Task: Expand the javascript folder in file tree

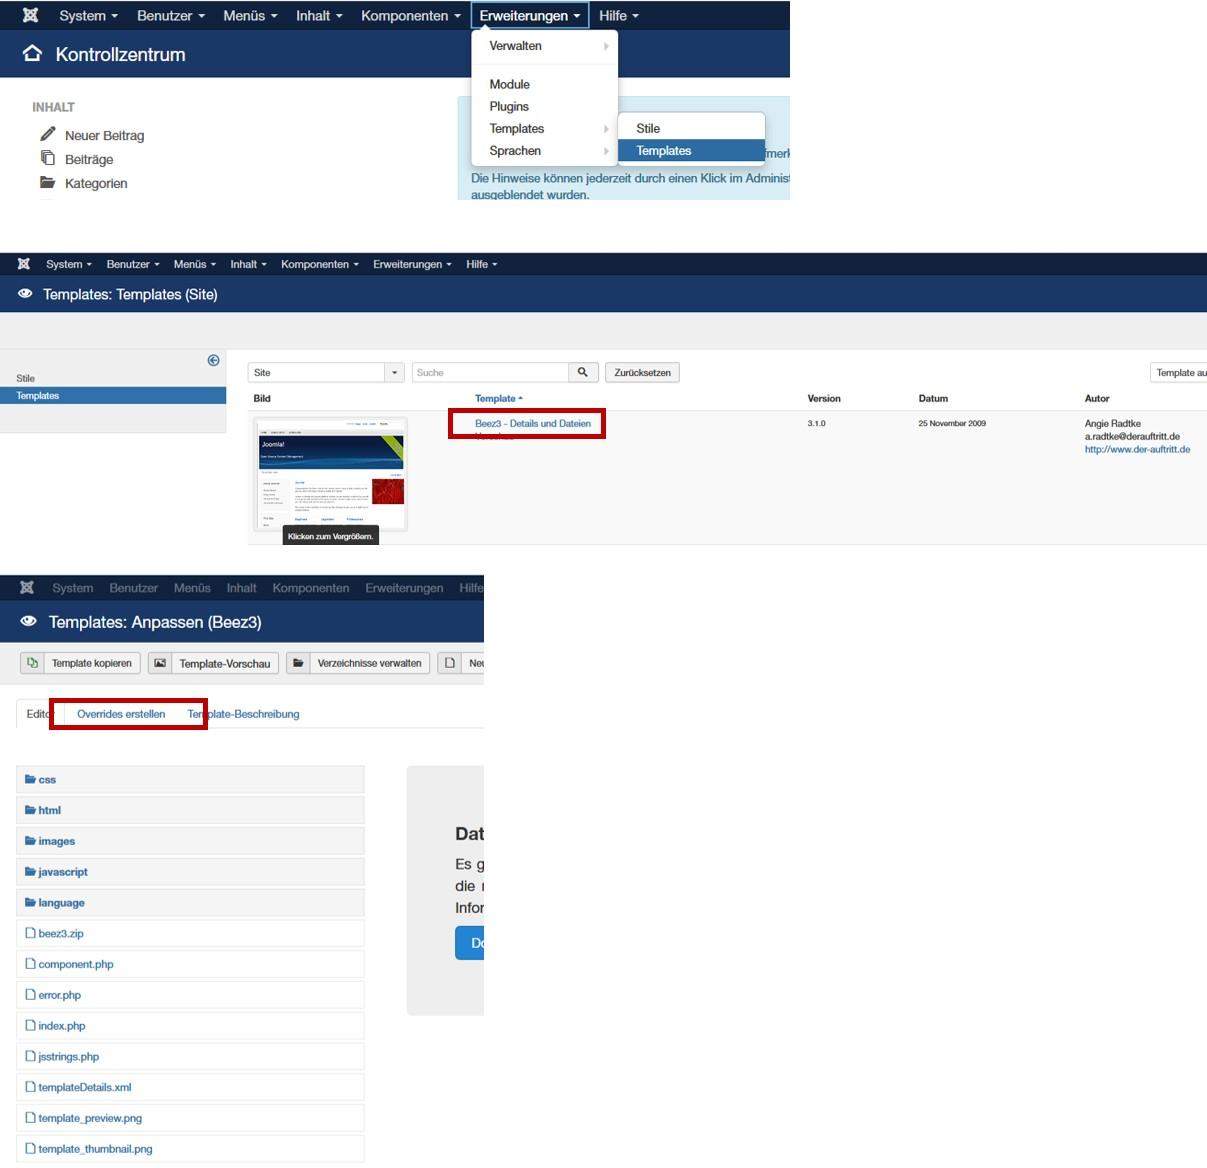Action: click(62, 872)
